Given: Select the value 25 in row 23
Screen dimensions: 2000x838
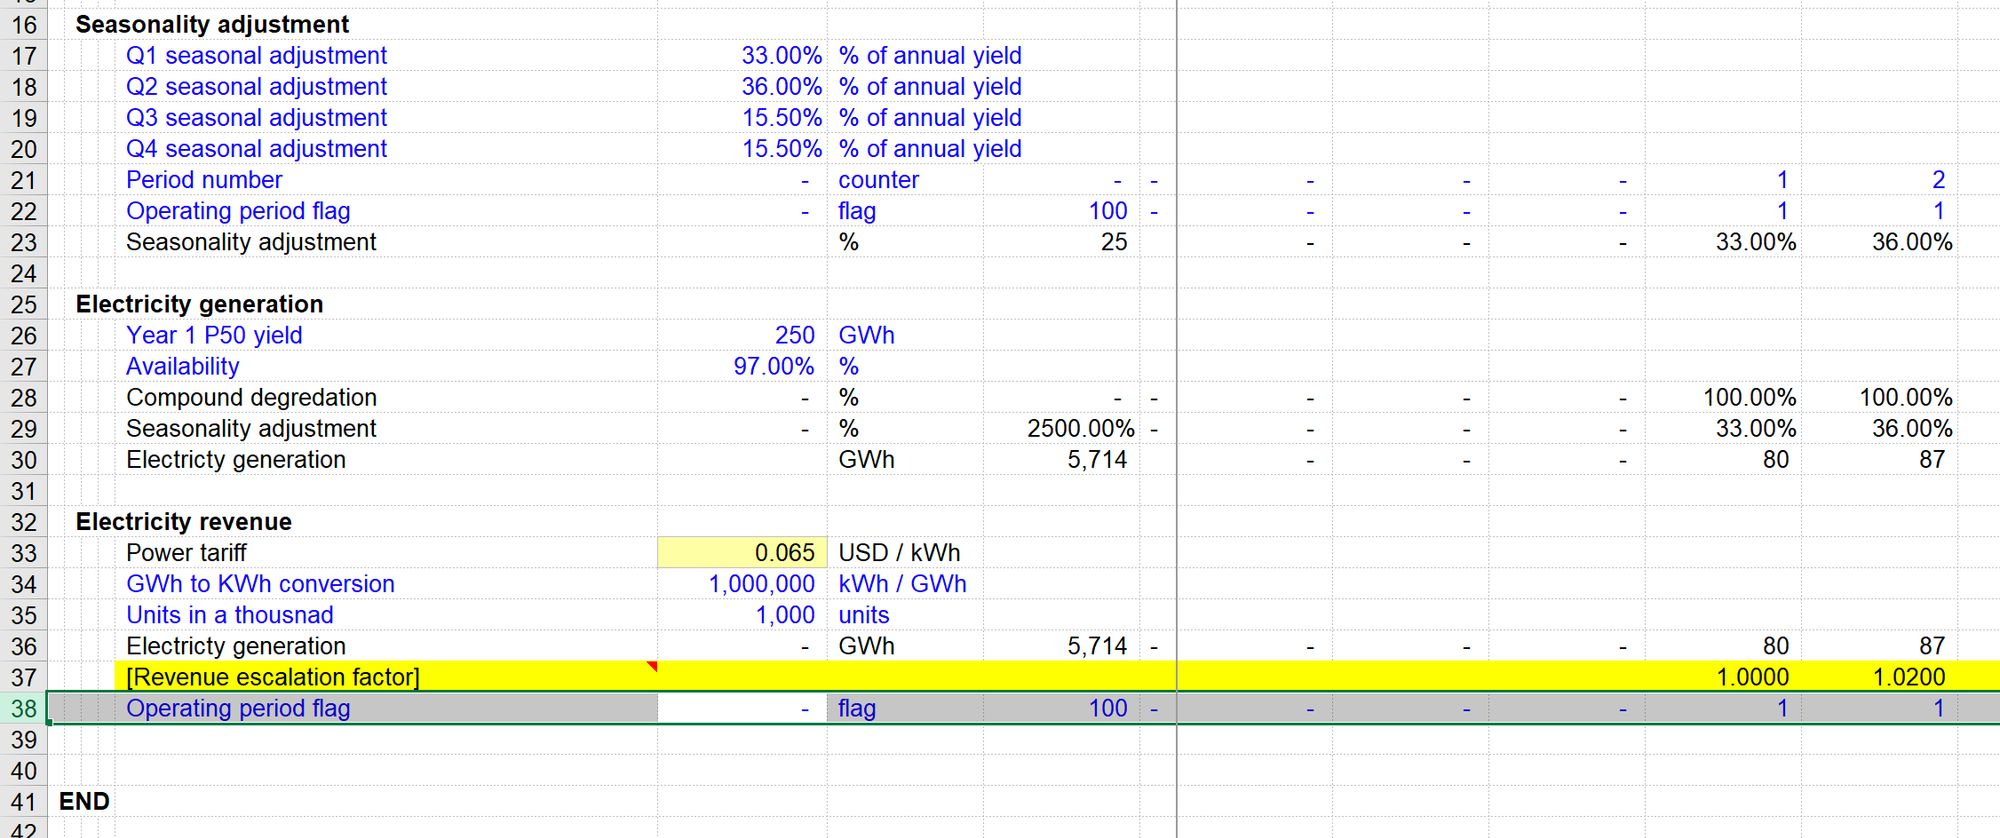Looking at the screenshot, I should (1114, 242).
